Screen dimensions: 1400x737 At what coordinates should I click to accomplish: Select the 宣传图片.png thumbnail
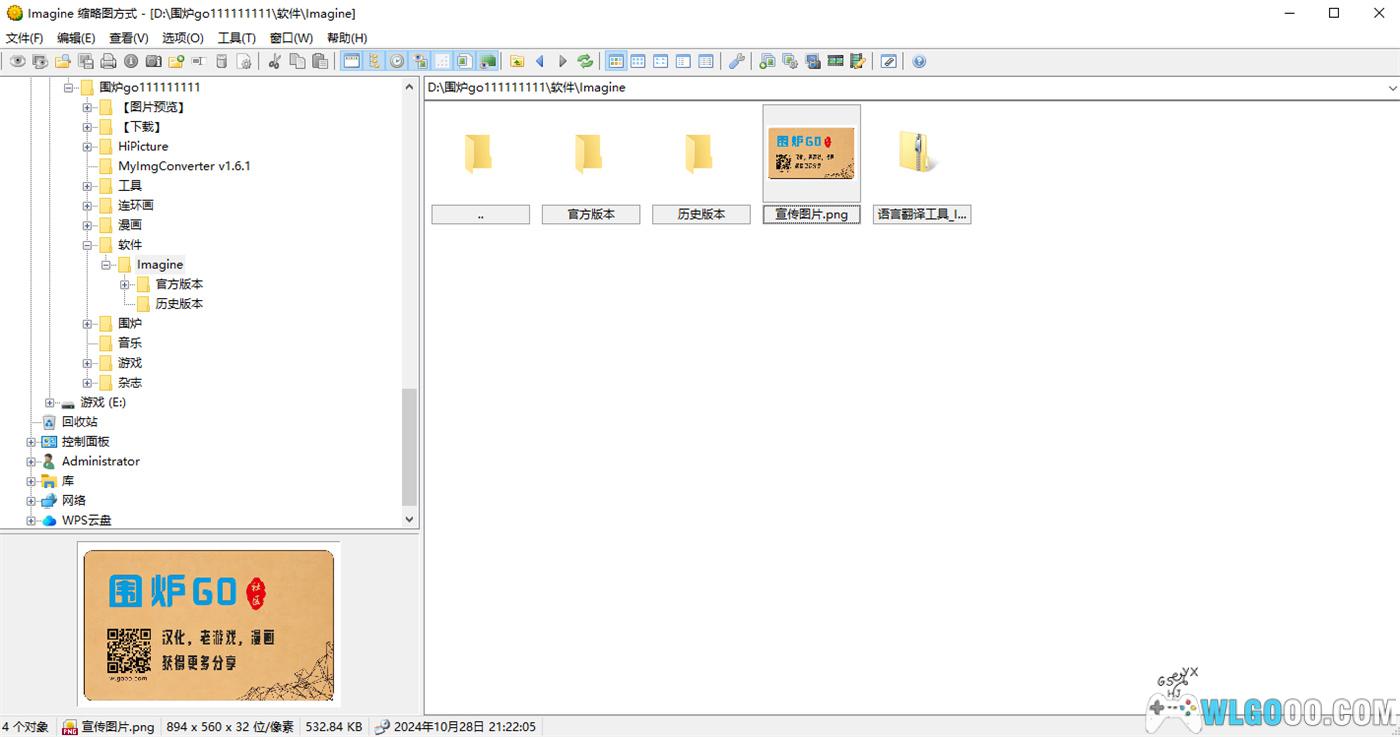811,153
